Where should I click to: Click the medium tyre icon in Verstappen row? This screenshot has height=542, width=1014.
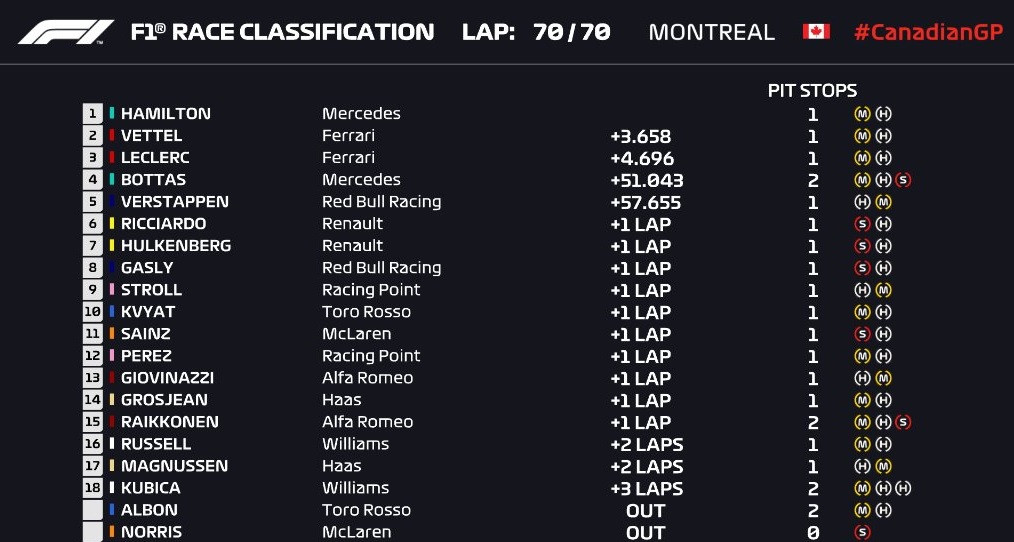(883, 202)
